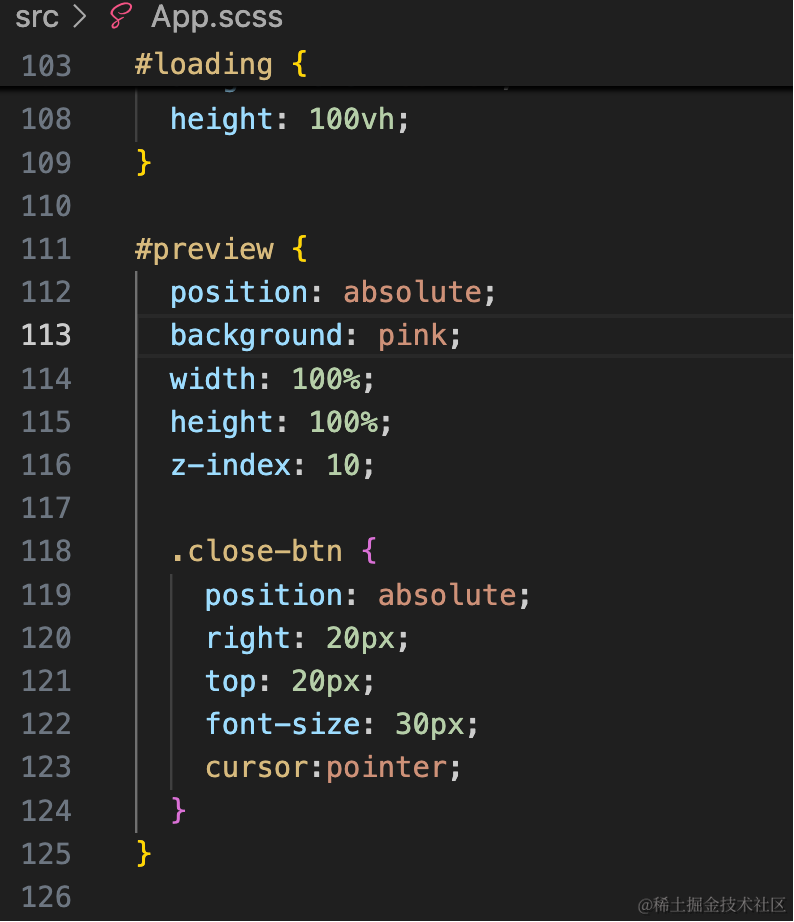Click the #preview selector on line 111

(x=204, y=249)
